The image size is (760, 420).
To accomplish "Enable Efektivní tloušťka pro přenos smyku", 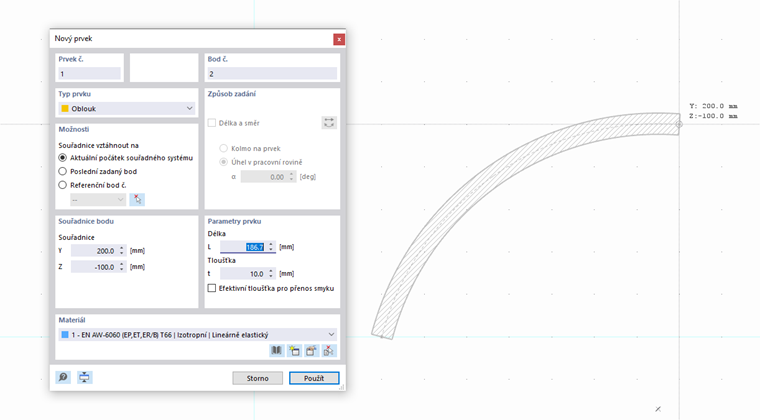I will [212, 288].
